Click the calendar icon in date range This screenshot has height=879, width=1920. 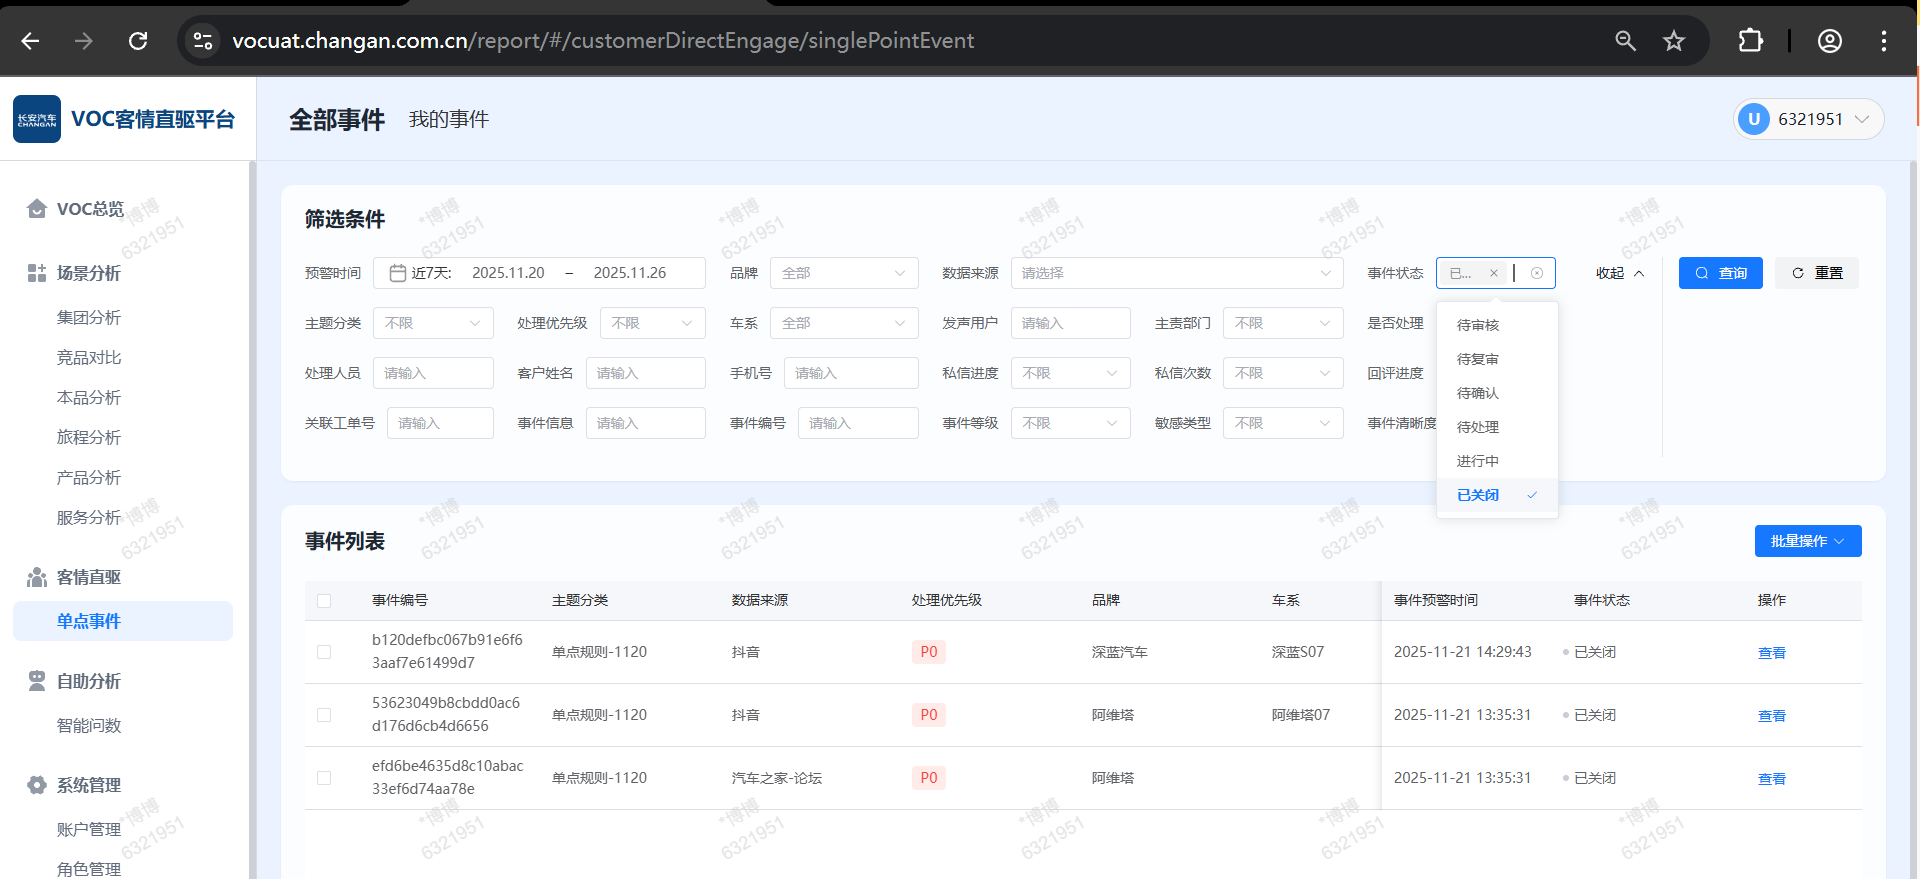tap(397, 273)
